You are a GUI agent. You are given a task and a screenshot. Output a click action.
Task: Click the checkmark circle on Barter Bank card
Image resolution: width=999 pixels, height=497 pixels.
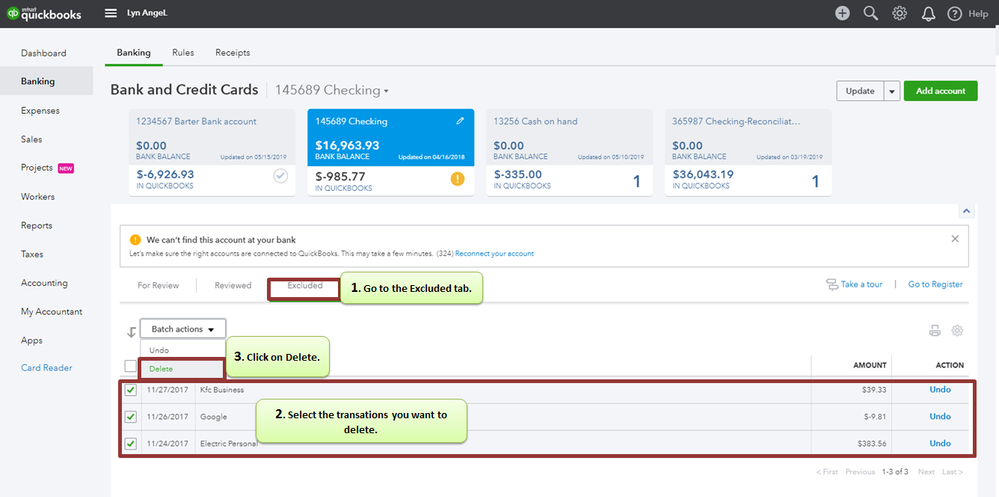280,176
